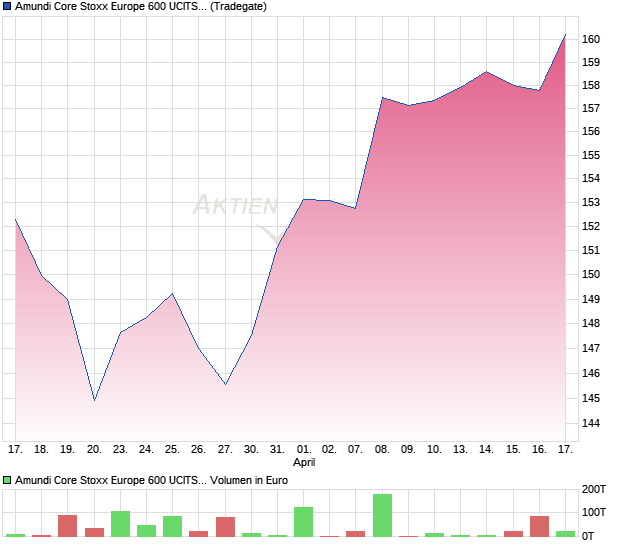Click the date label '09.' on the x-axis
The width and height of the screenshot is (620, 546).
coord(408,450)
